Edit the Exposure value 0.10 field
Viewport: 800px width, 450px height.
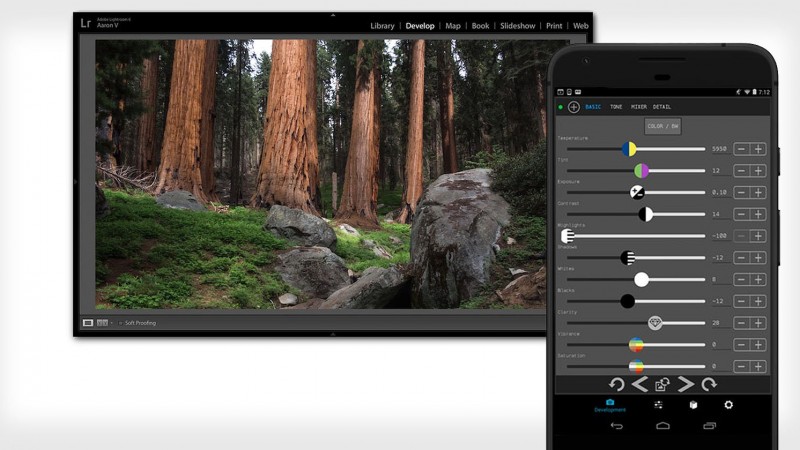719,192
